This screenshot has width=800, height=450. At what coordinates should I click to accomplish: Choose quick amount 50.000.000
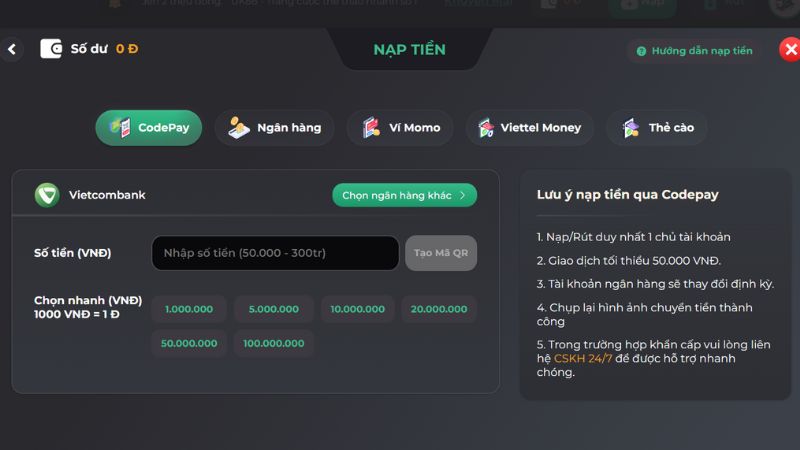[x=189, y=343]
